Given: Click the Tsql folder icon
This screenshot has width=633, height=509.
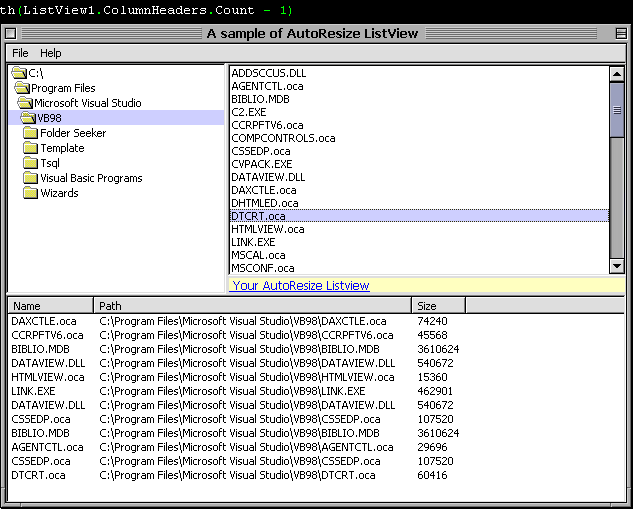Looking at the screenshot, I should (31, 163).
